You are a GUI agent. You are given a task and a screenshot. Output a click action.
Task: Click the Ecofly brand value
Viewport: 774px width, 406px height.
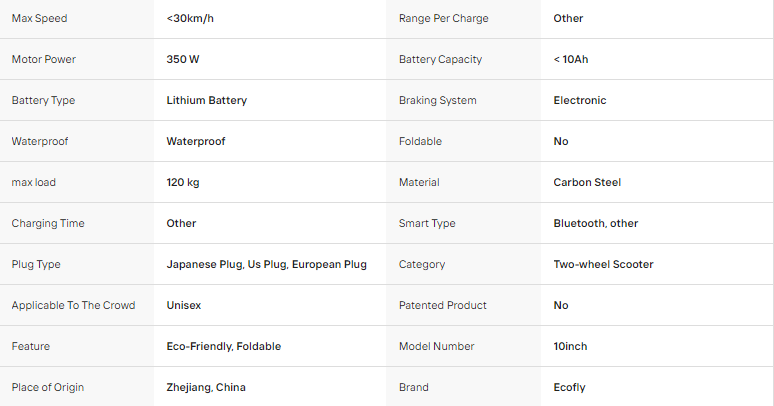(x=569, y=387)
